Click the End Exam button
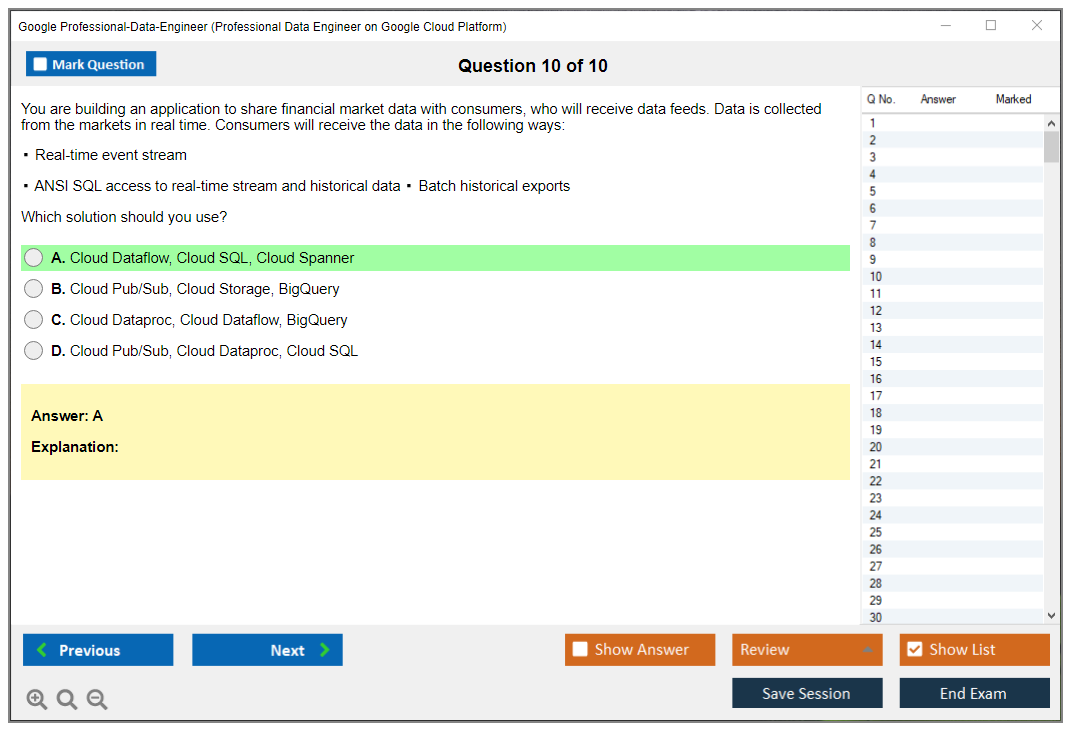This screenshot has width=1075, height=735. [973, 693]
